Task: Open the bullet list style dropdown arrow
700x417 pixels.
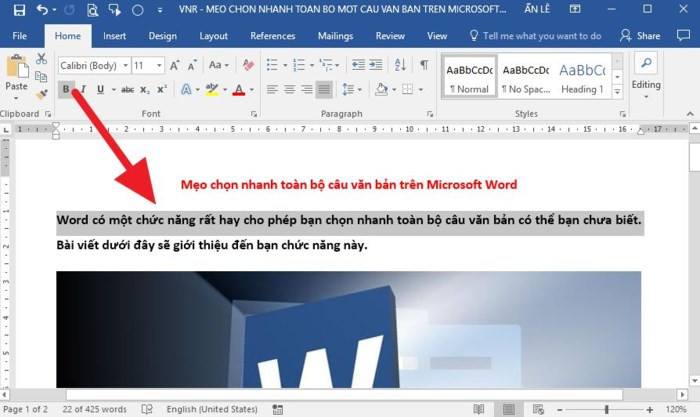Action: click(x=285, y=66)
